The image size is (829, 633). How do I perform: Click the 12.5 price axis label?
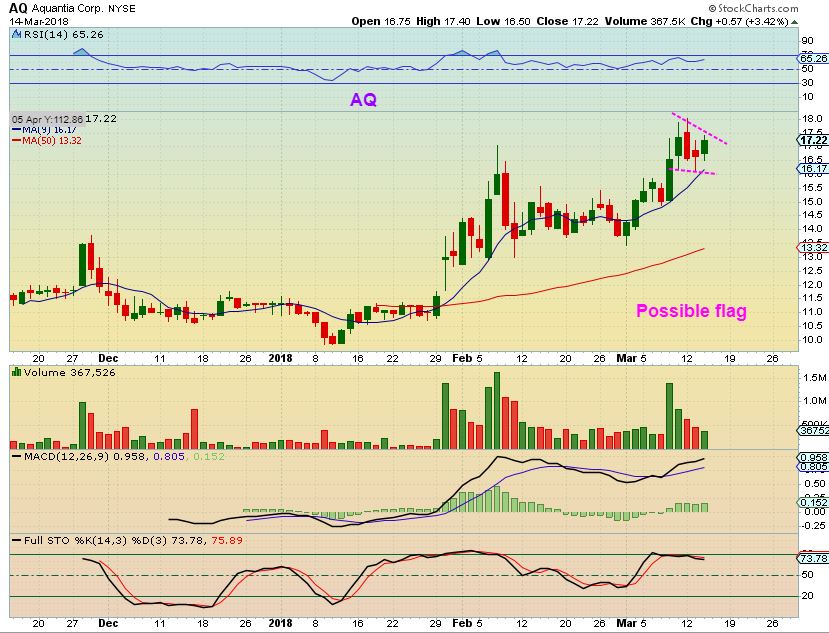tap(812, 270)
